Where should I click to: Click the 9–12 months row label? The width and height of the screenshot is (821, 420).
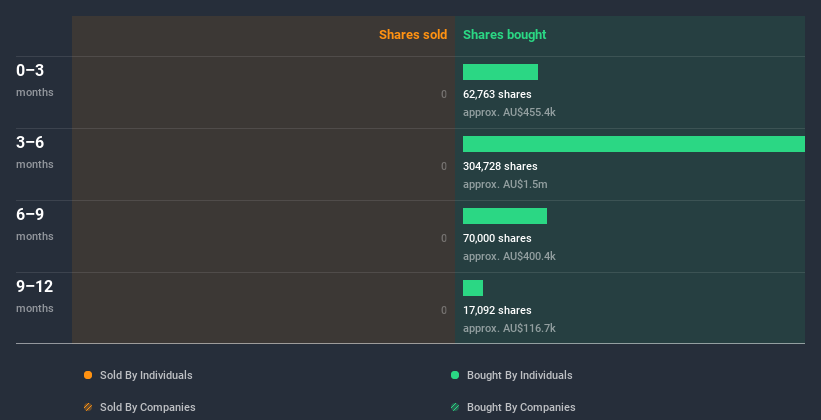click(35, 296)
